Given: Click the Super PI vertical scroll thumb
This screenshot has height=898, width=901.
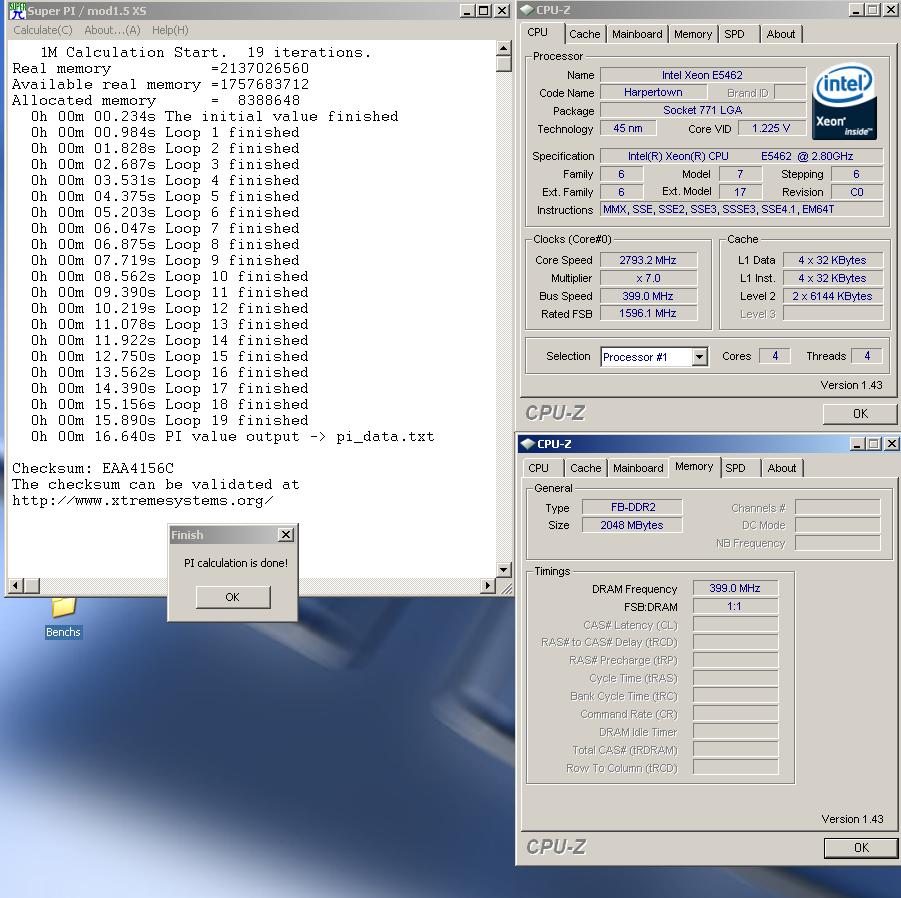Looking at the screenshot, I should tap(503, 63).
